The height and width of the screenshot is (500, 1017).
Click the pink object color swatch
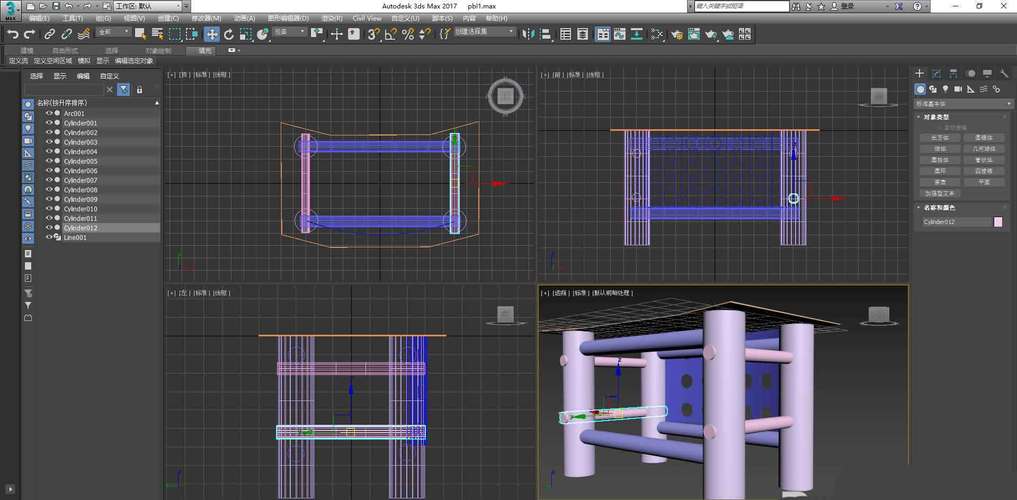click(x=997, y=221)
